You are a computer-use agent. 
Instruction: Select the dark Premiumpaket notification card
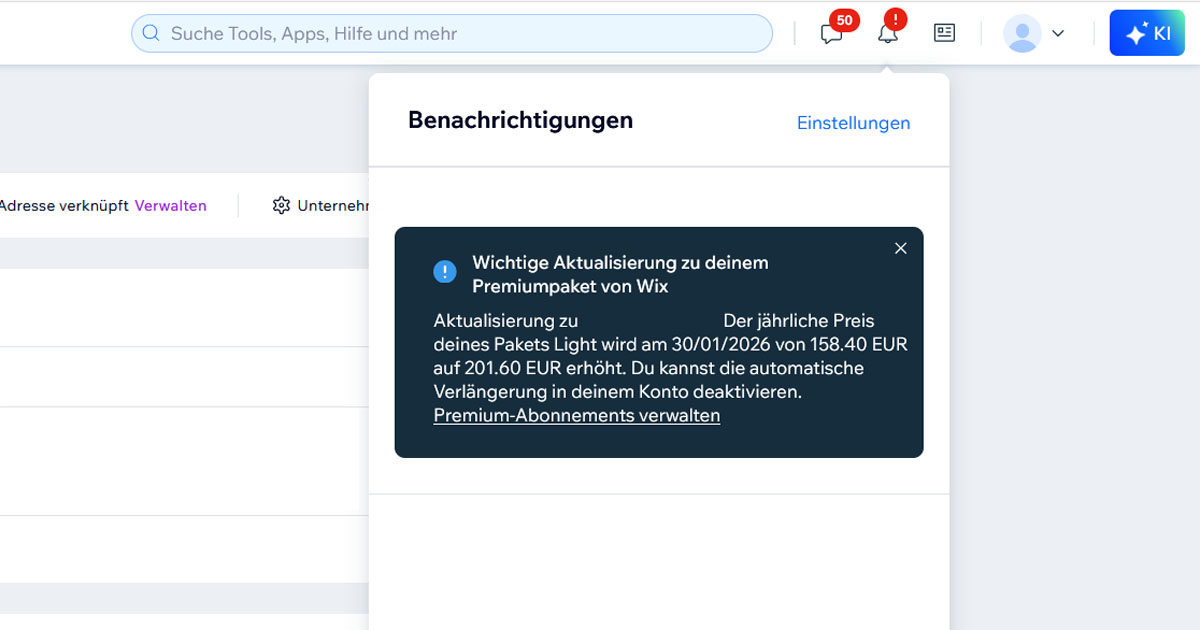(659, 342)
